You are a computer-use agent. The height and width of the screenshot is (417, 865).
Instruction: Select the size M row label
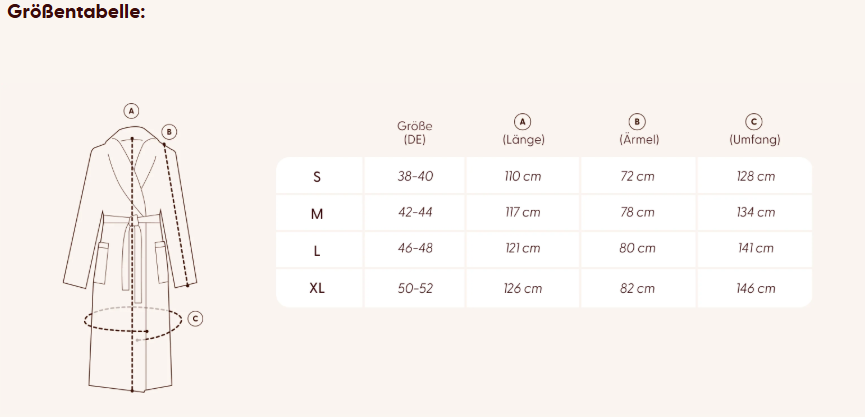[317, 213]
